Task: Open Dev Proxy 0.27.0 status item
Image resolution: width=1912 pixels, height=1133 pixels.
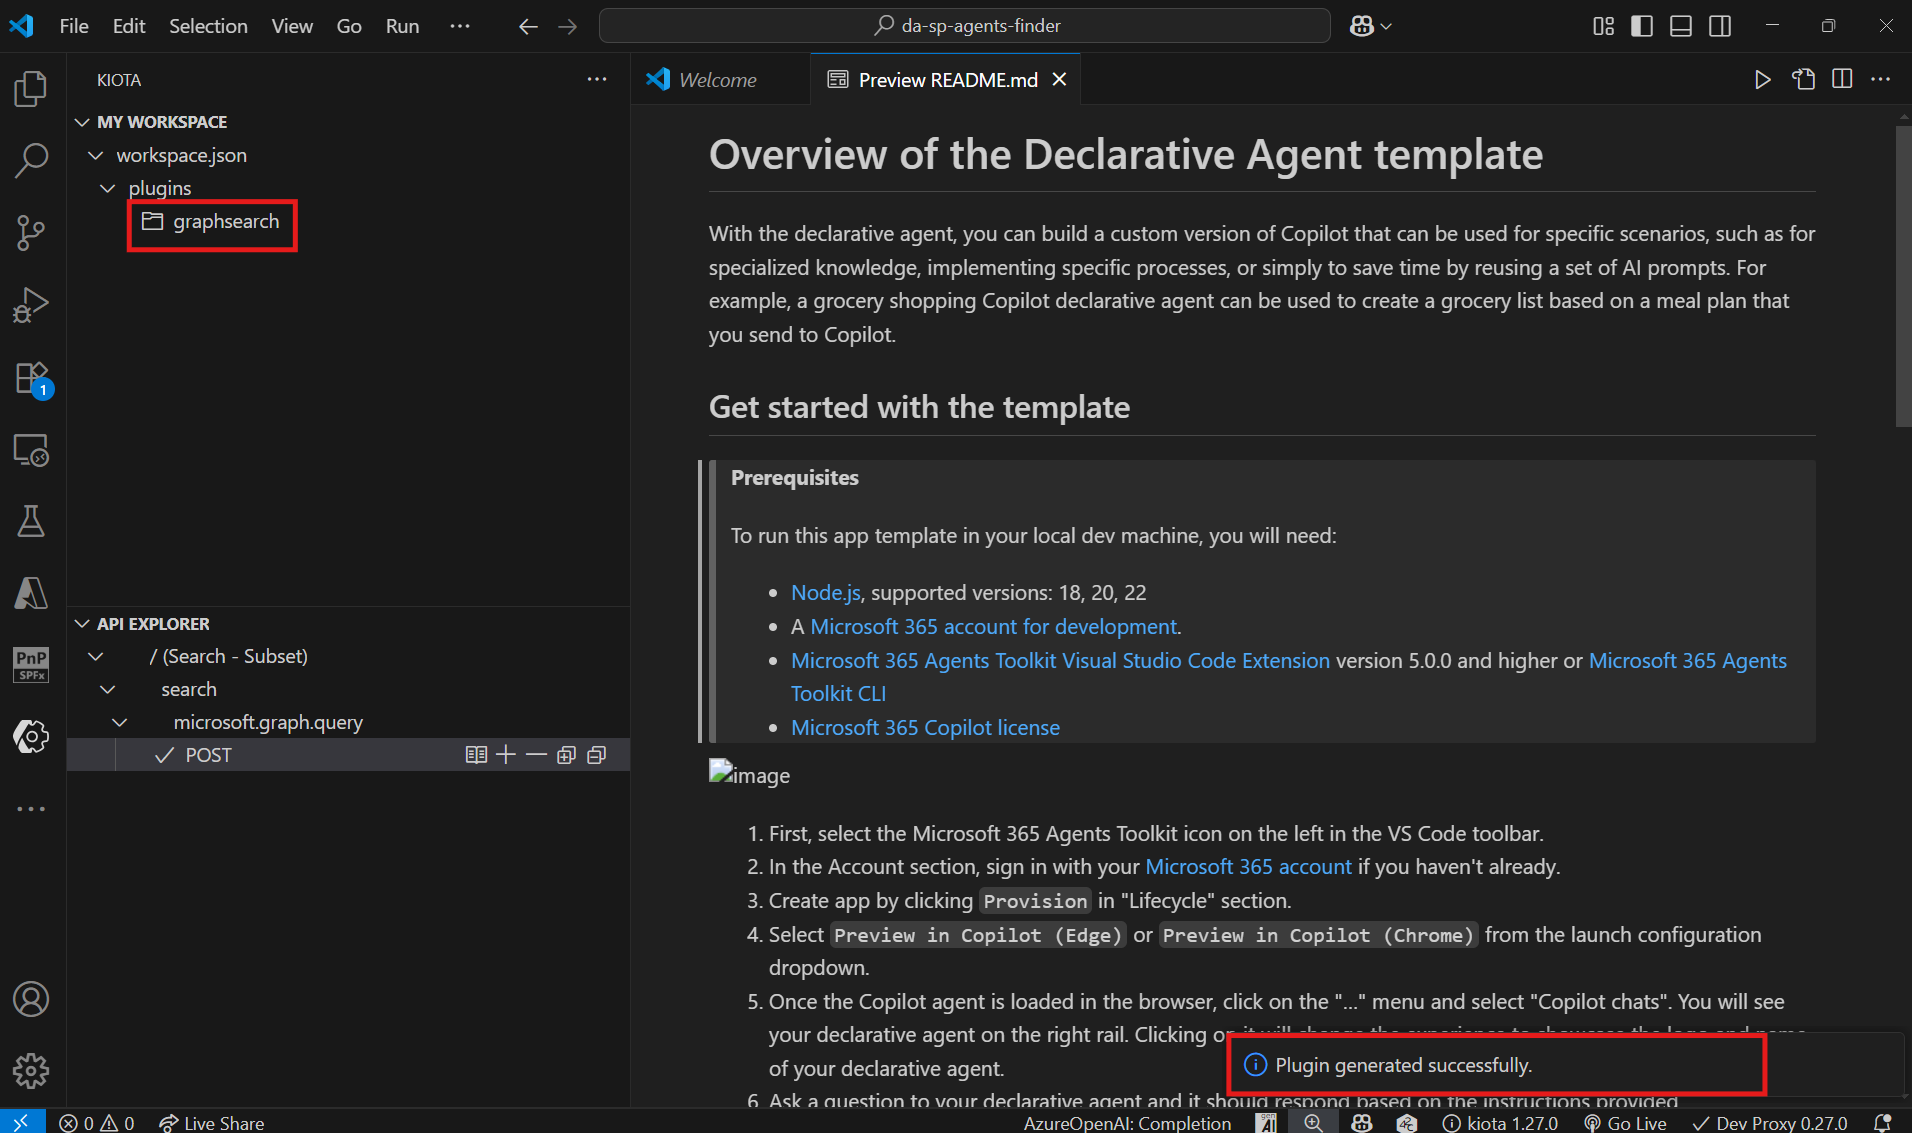Action: pyautogui.click(x=1770, y=1122)
